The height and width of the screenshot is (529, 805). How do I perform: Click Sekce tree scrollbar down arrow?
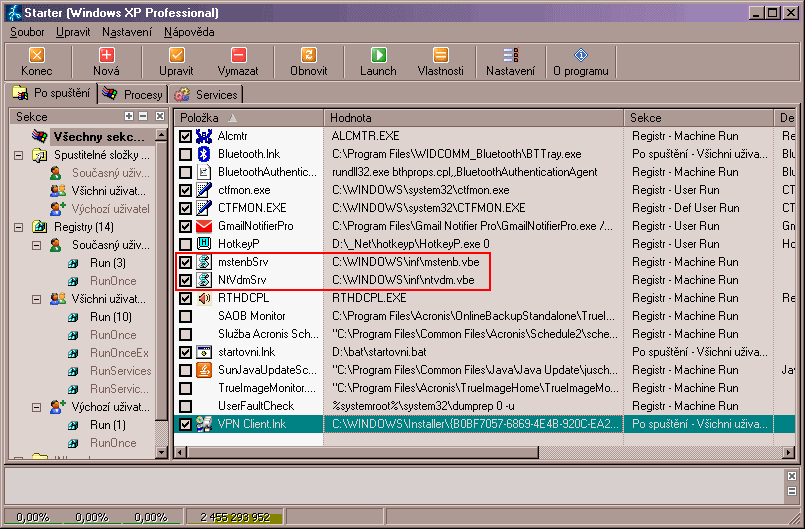[161, 452]
